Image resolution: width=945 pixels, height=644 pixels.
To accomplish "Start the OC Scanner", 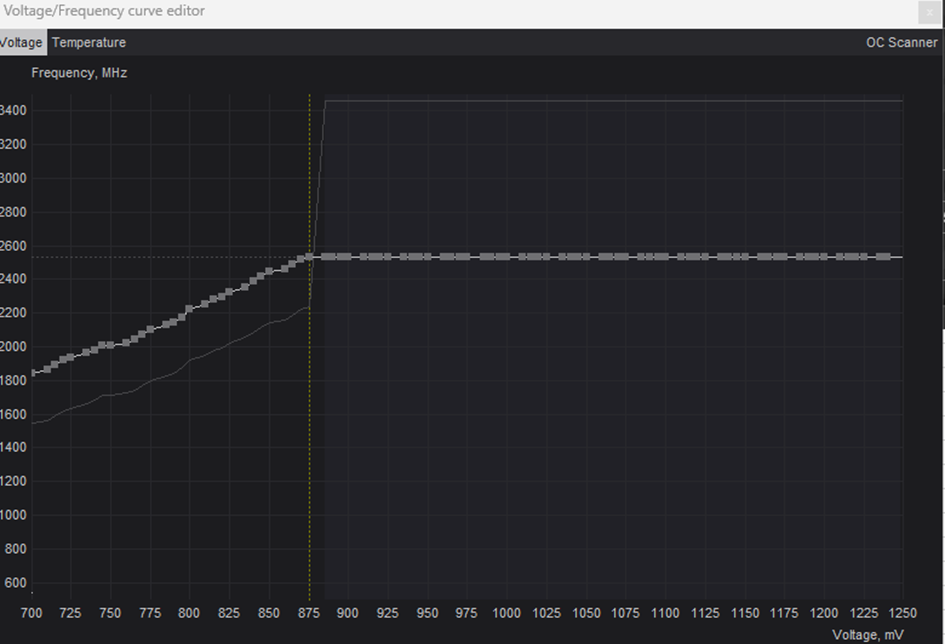I will [x=902, y=43].
